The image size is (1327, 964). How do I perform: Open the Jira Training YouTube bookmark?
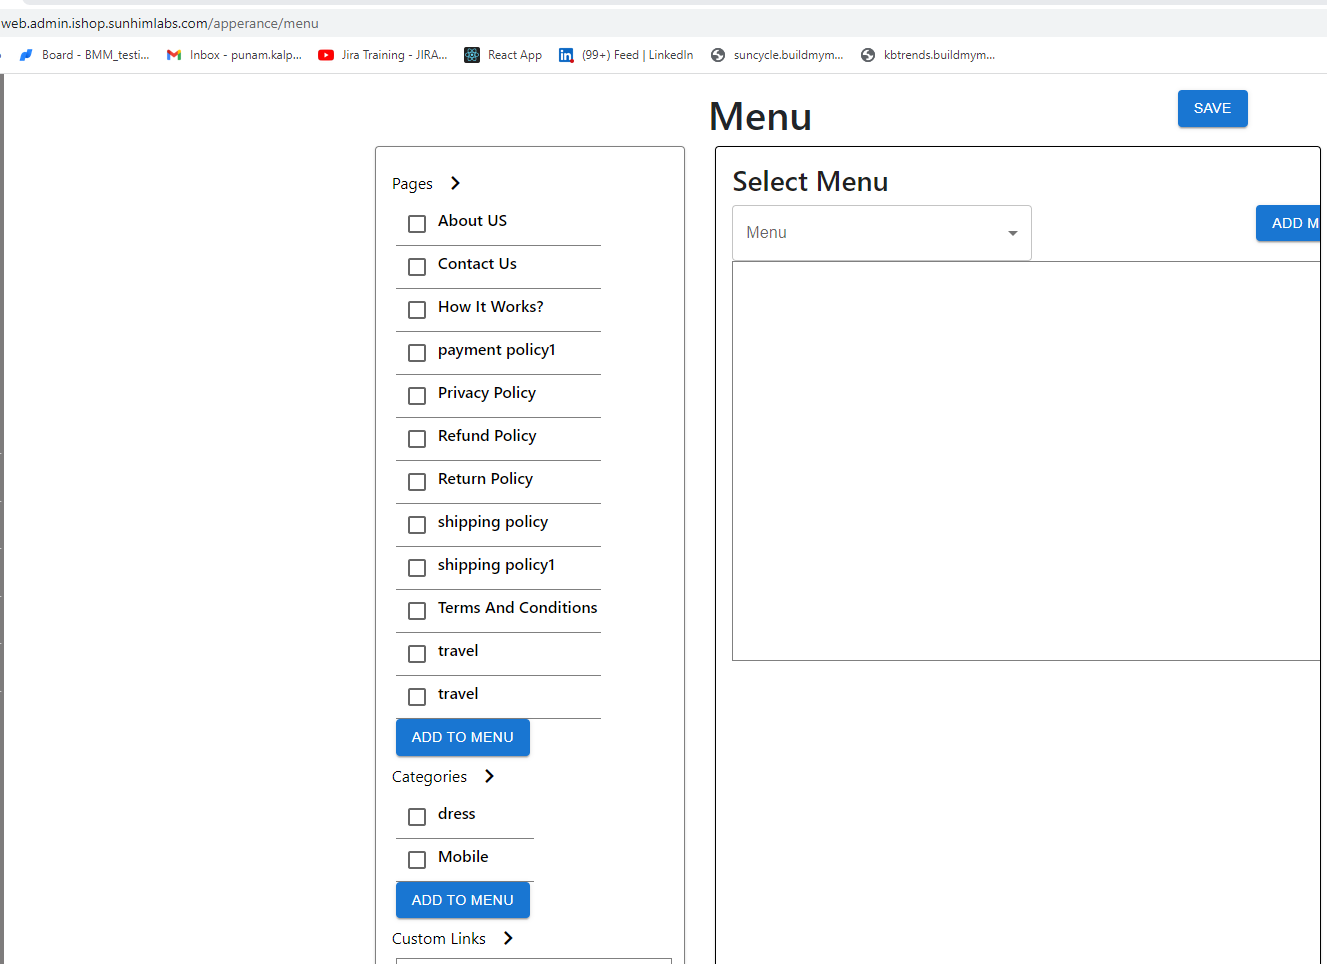point(383,55)
